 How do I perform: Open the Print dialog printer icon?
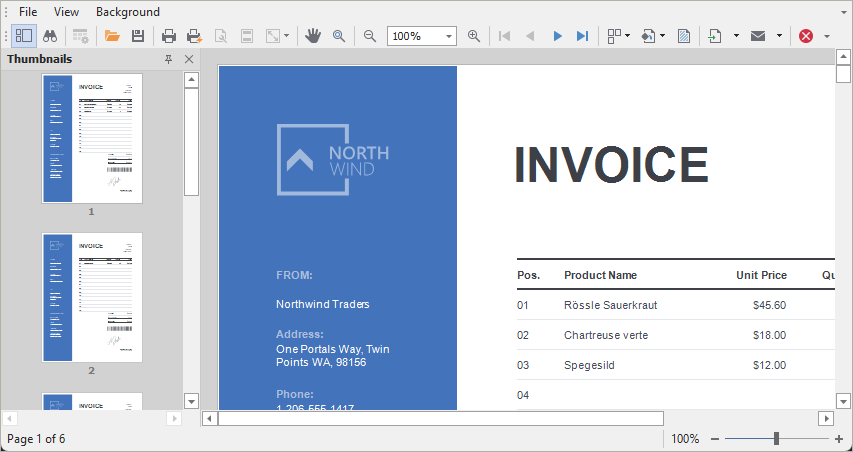[169, 36]
